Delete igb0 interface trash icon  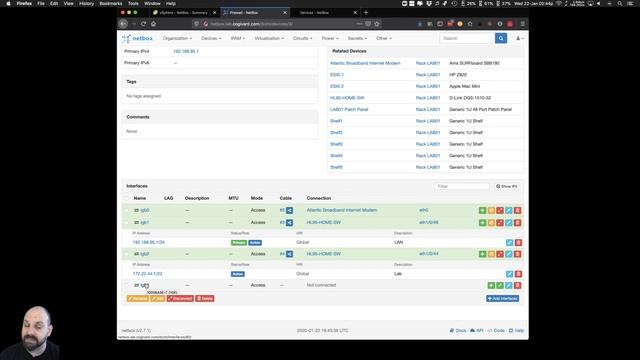pos(518,210)
